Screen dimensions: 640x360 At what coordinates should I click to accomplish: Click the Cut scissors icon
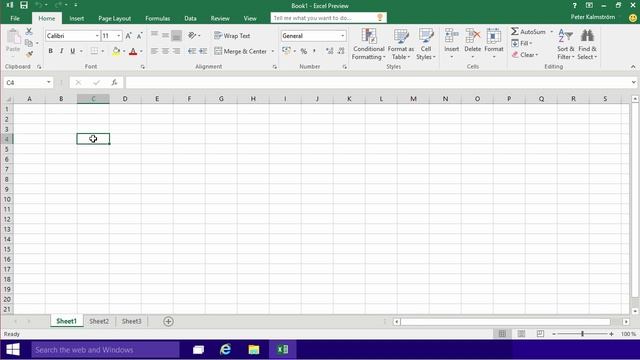[29, 31]
